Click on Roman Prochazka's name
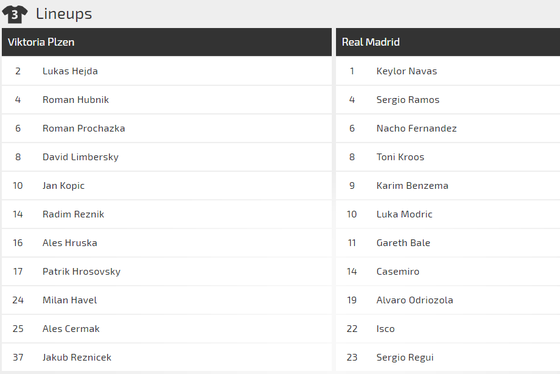Image resolution: width=560 pixels, height=374 pixels. tap(84, 128)
